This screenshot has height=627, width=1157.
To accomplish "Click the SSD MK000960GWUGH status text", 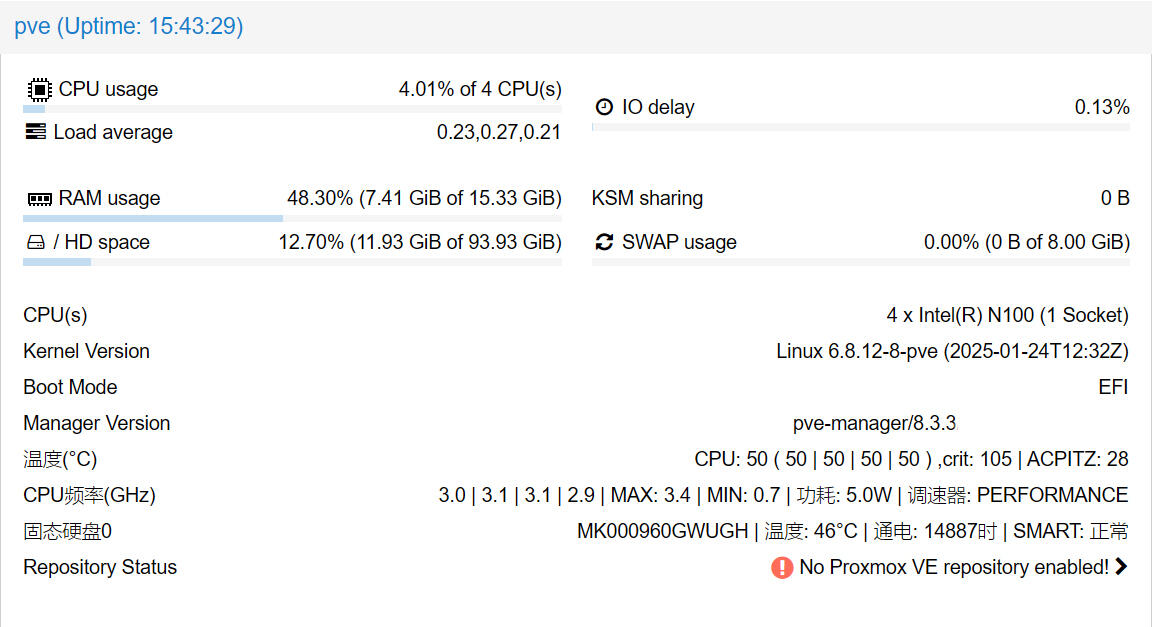I will [x=852, y=531].
